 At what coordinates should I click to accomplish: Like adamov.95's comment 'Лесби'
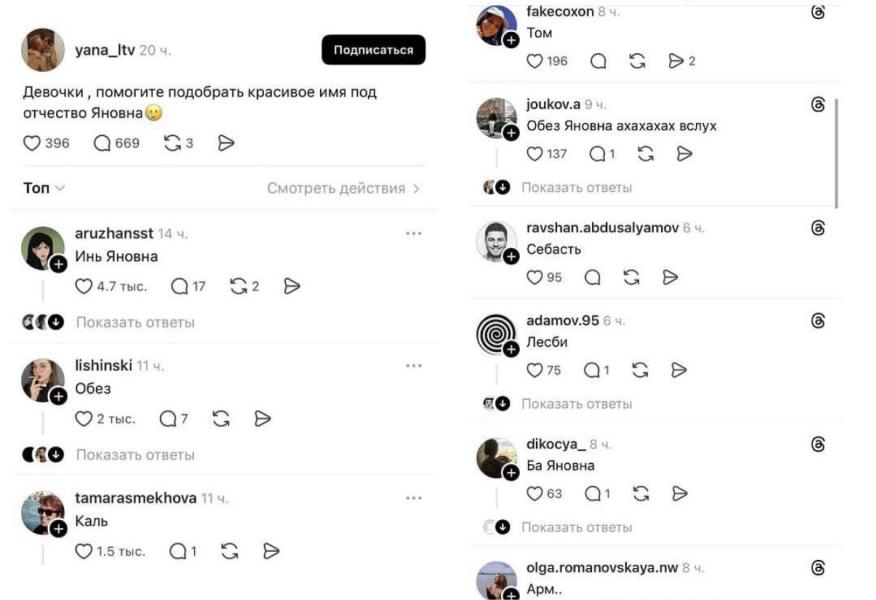[x=535, y=370]
